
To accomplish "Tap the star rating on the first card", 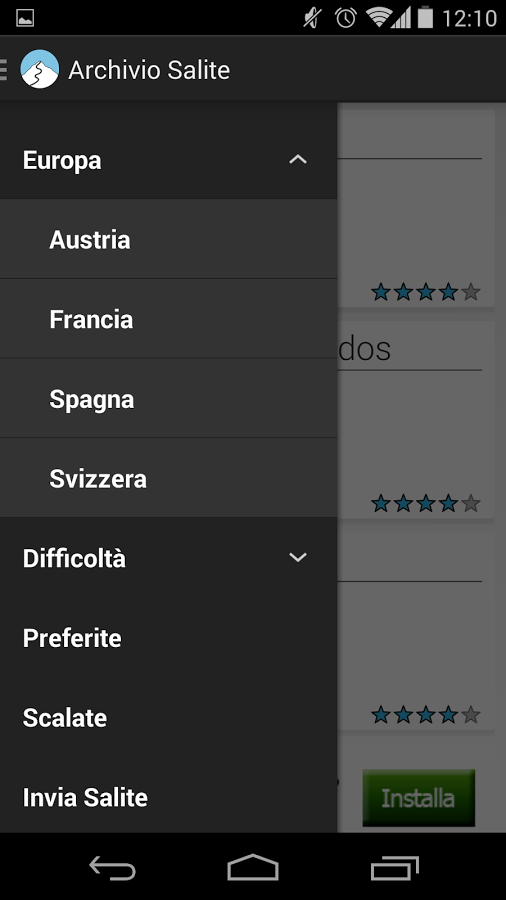I will click(x=426, y=292).
